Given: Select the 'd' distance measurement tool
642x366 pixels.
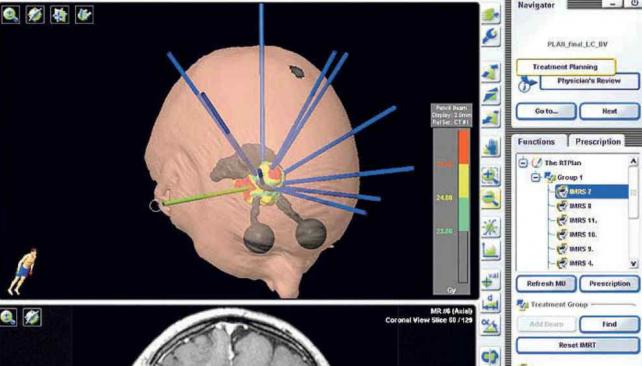Looking at the screenshot, I should click(491, 303).
